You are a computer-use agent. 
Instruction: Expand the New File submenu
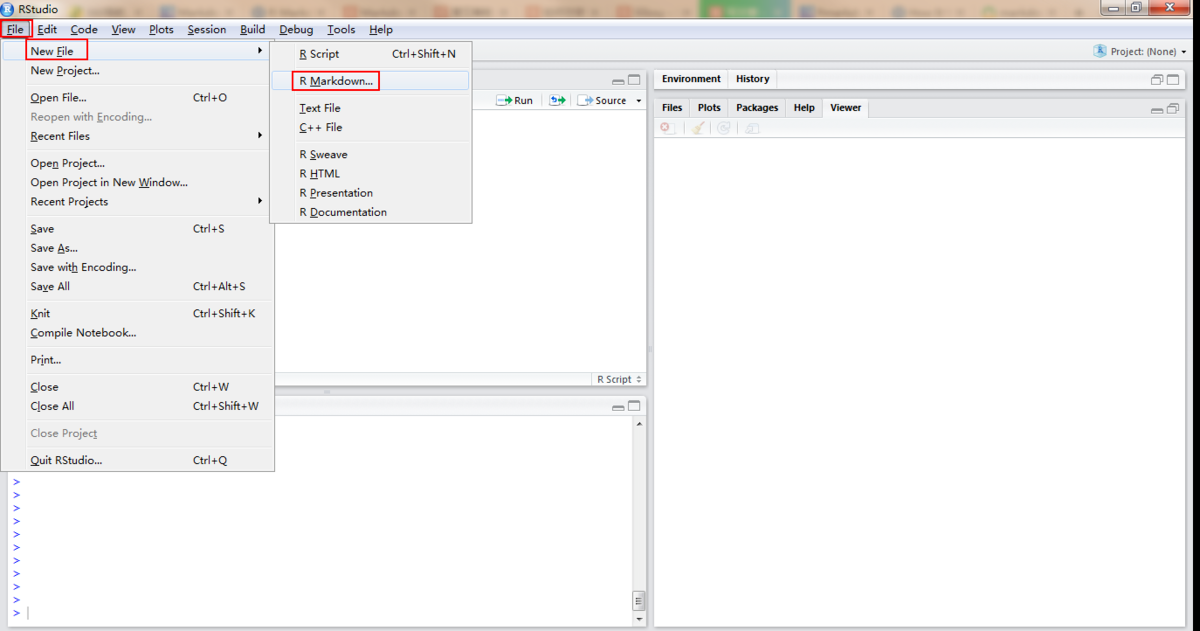[137, 51]
